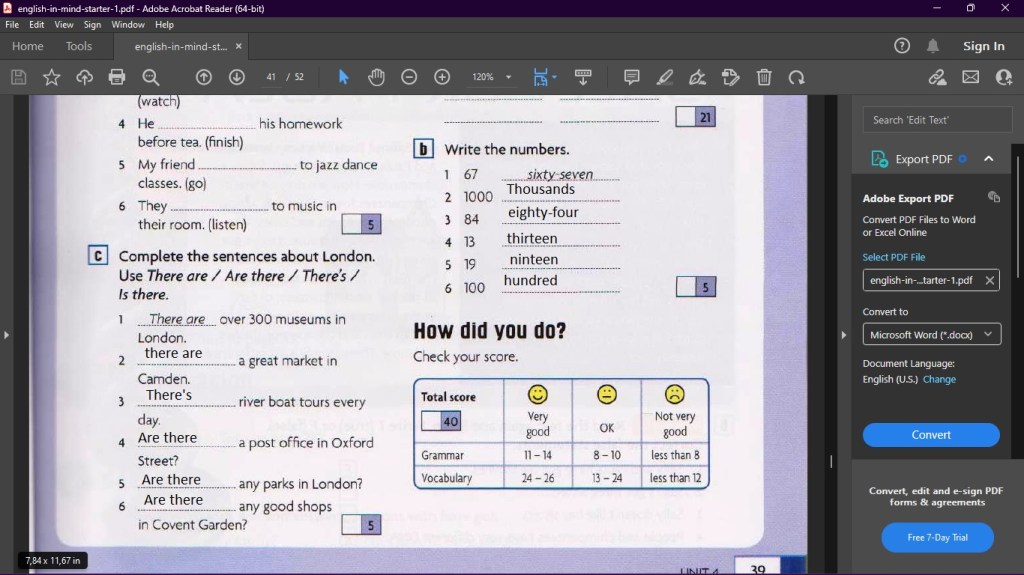Viewport: 1024px width, 575px height.
Task: Activate the arrow selection tool
Action: point(343,77)
